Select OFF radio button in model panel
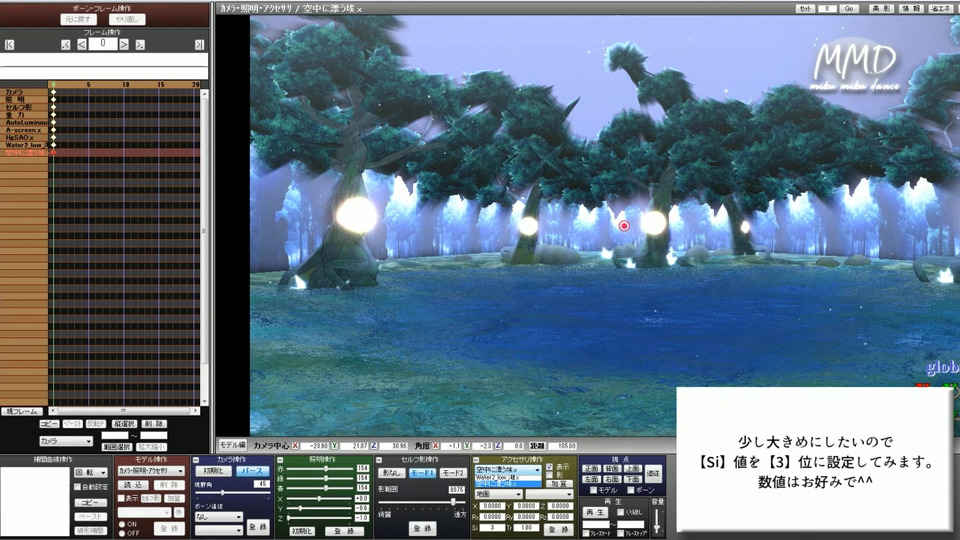This screenshot has height=540, width=960. tap(122, 533)
